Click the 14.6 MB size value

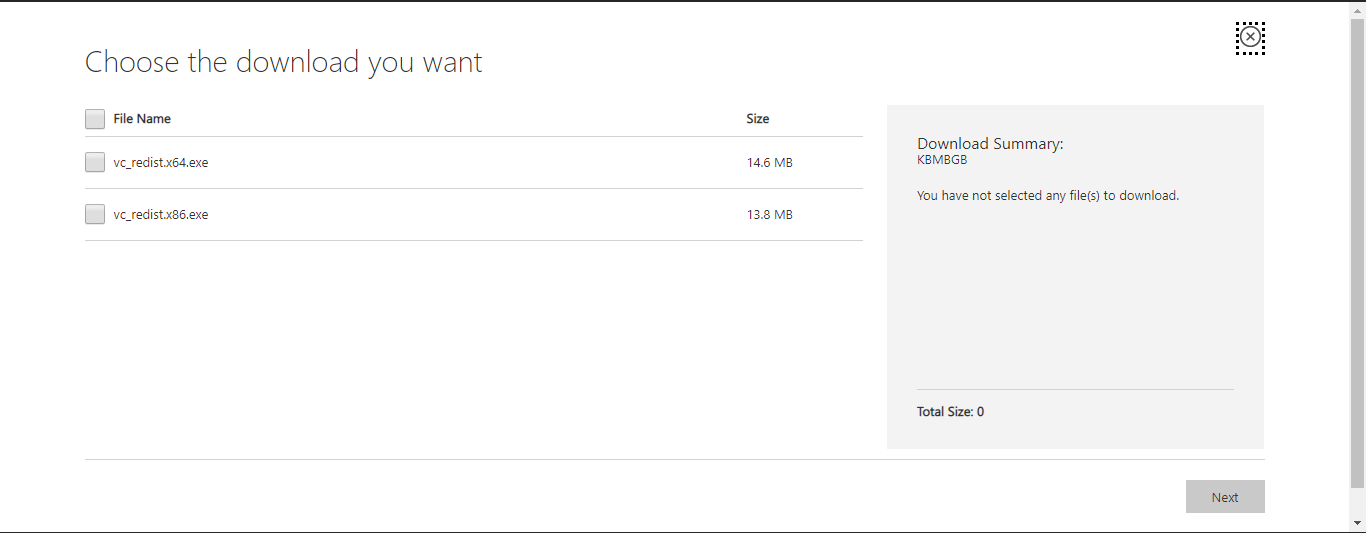[x=769, y=163]
